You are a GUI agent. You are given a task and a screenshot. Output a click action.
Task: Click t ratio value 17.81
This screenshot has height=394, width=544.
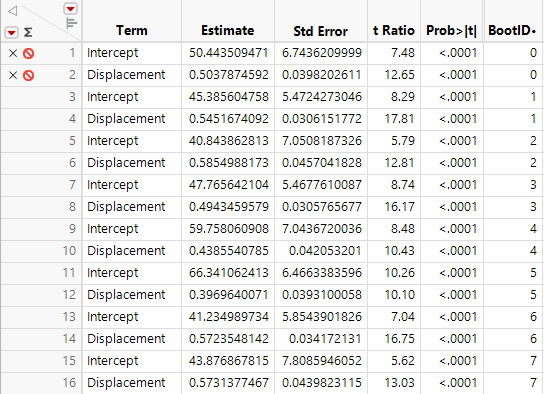tap(400, 119)
